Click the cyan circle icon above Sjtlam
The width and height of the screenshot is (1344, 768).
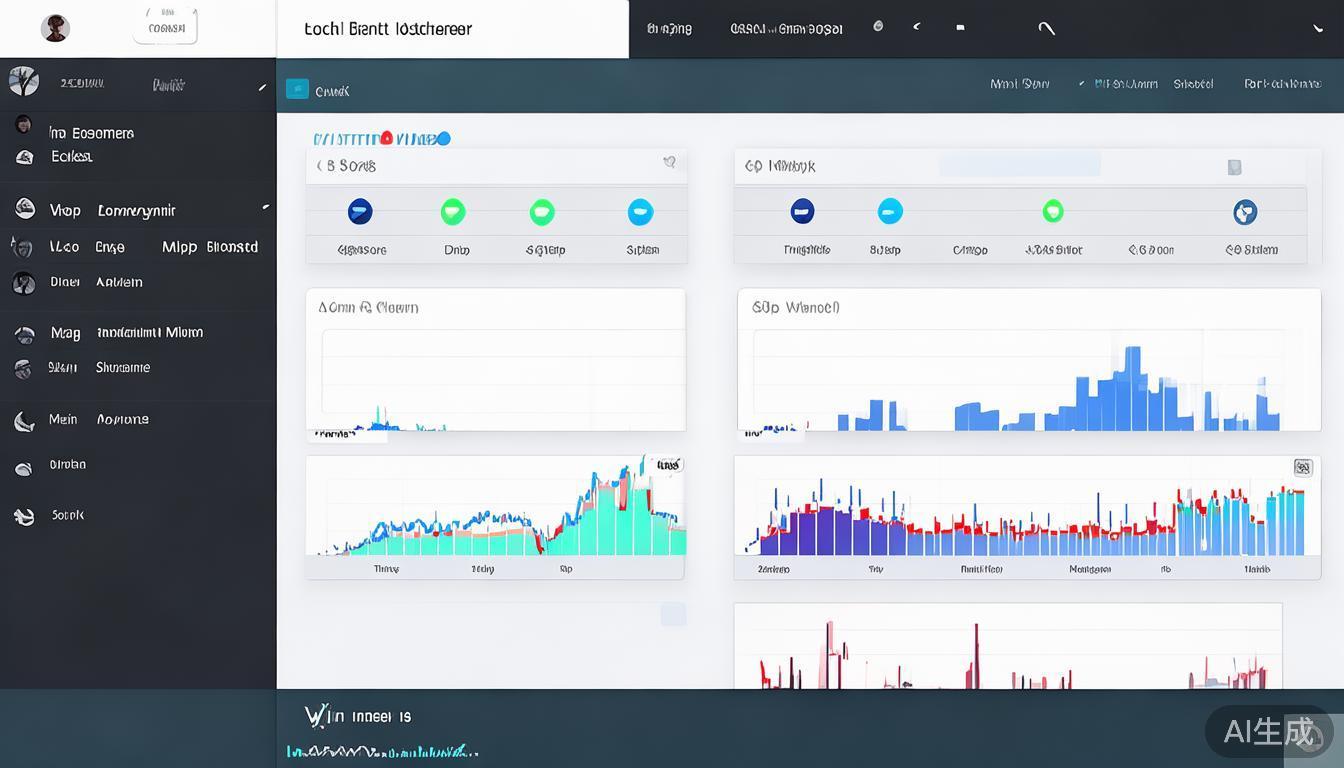pos(640,211)
